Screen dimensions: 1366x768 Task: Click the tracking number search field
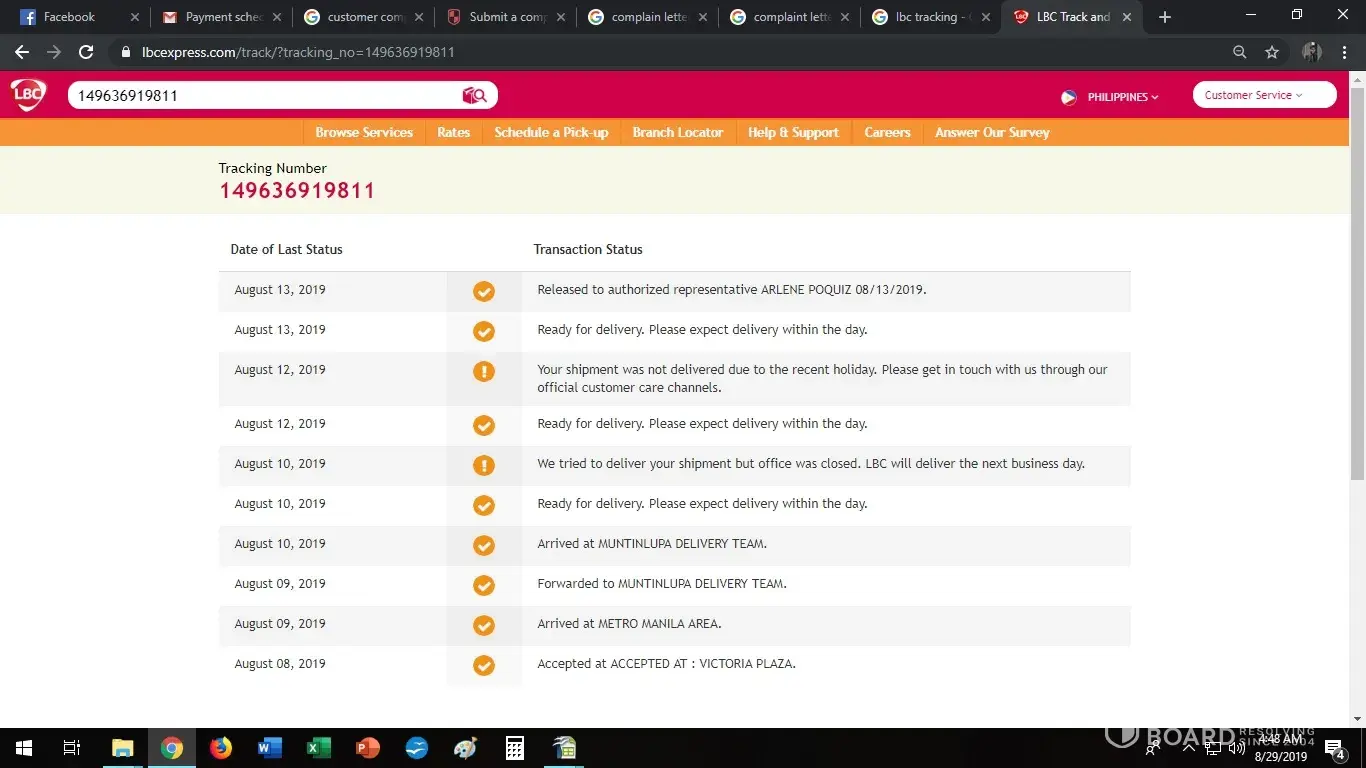pyautogui.click(x=260, y=95)
